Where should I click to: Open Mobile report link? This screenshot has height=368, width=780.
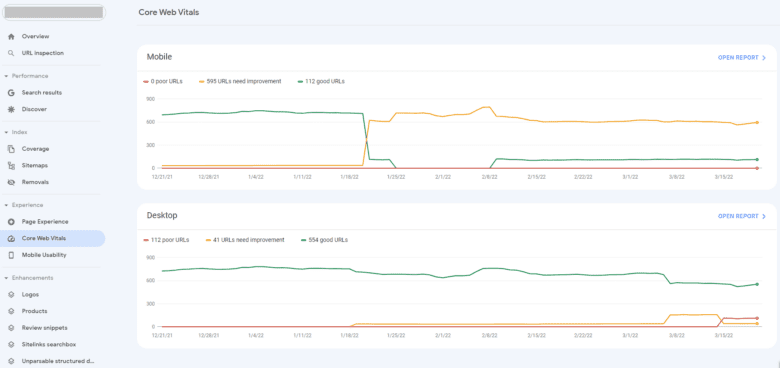coord(742,58)
